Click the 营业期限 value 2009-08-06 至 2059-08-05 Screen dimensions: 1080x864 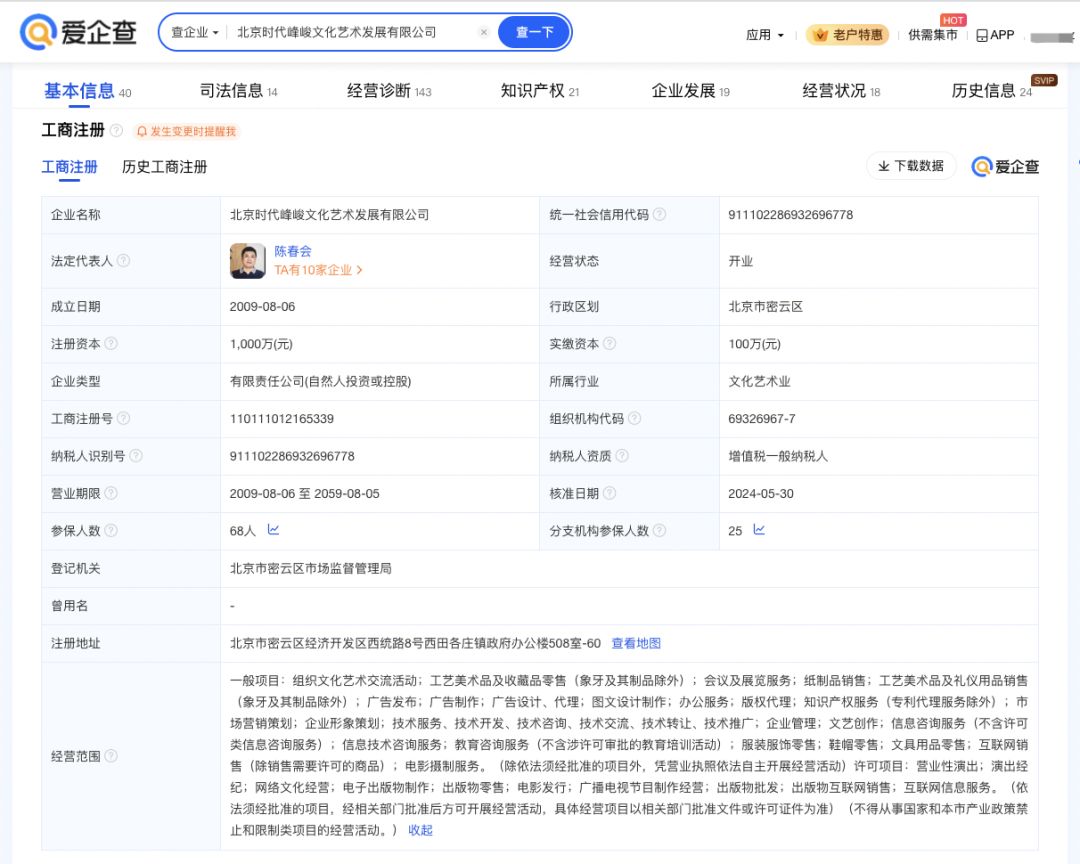click(x=304, y=493)
